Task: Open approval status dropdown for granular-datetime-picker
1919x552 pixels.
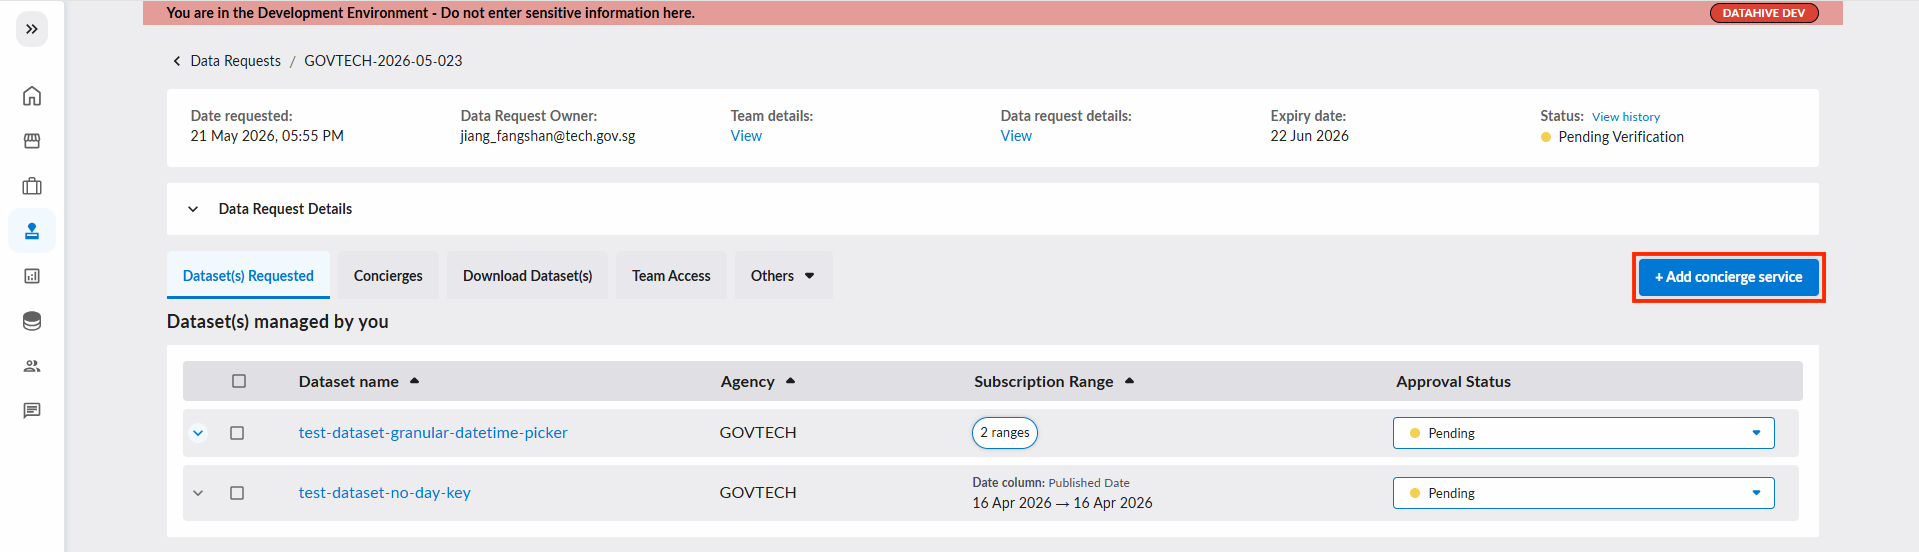Action: tap(1583, 433)
